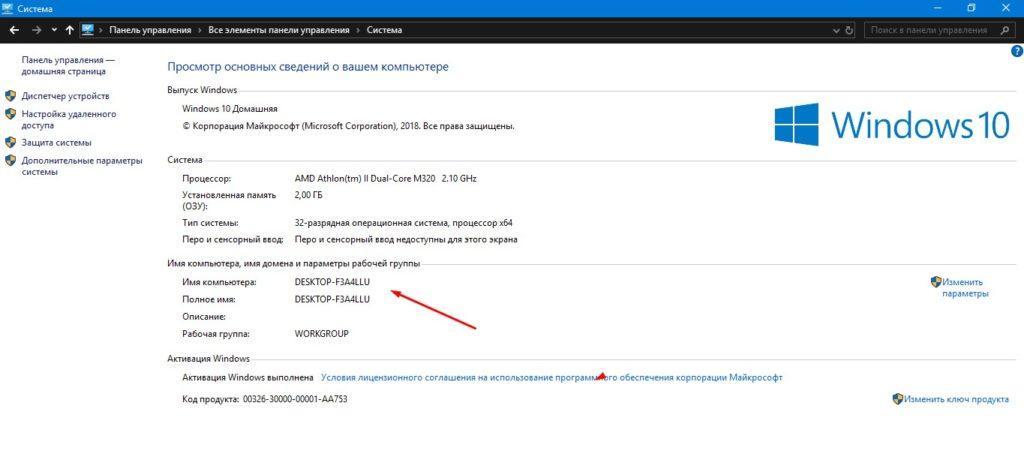Click the Windows 10 logo
Screen dimensions: 1024x460
[x=892, y=124]
